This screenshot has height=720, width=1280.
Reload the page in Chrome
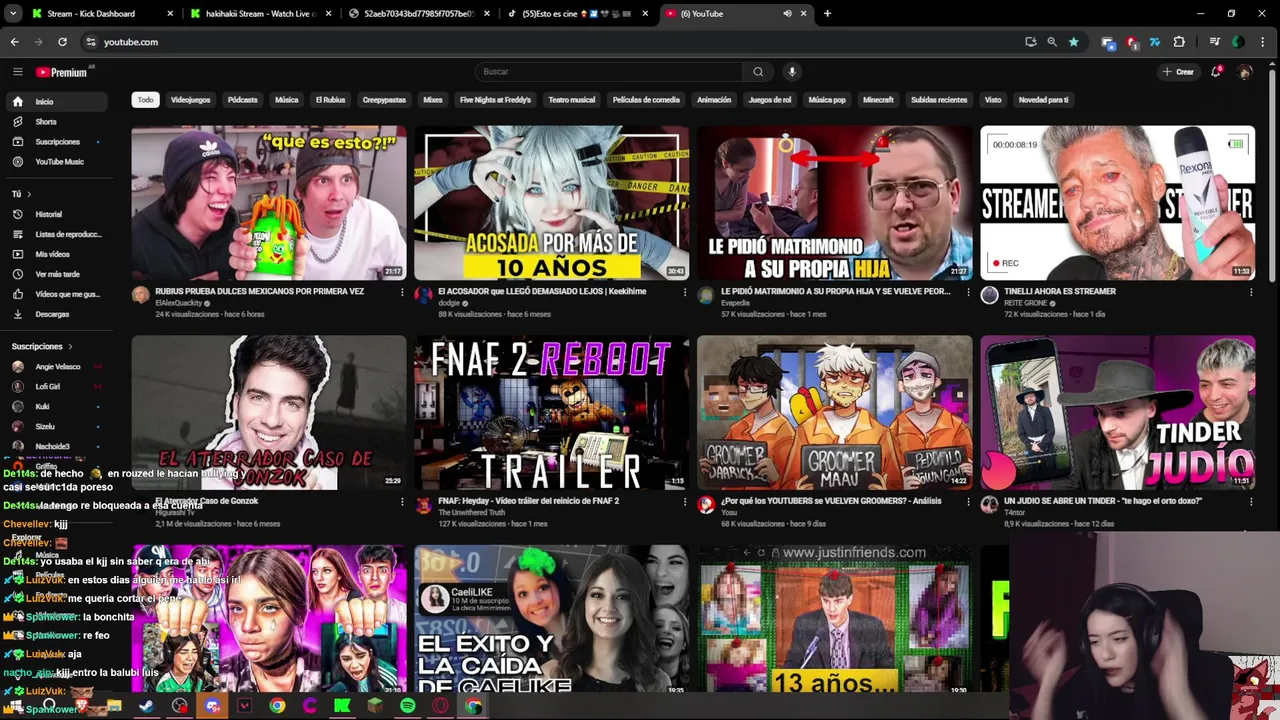pos(62,42)
